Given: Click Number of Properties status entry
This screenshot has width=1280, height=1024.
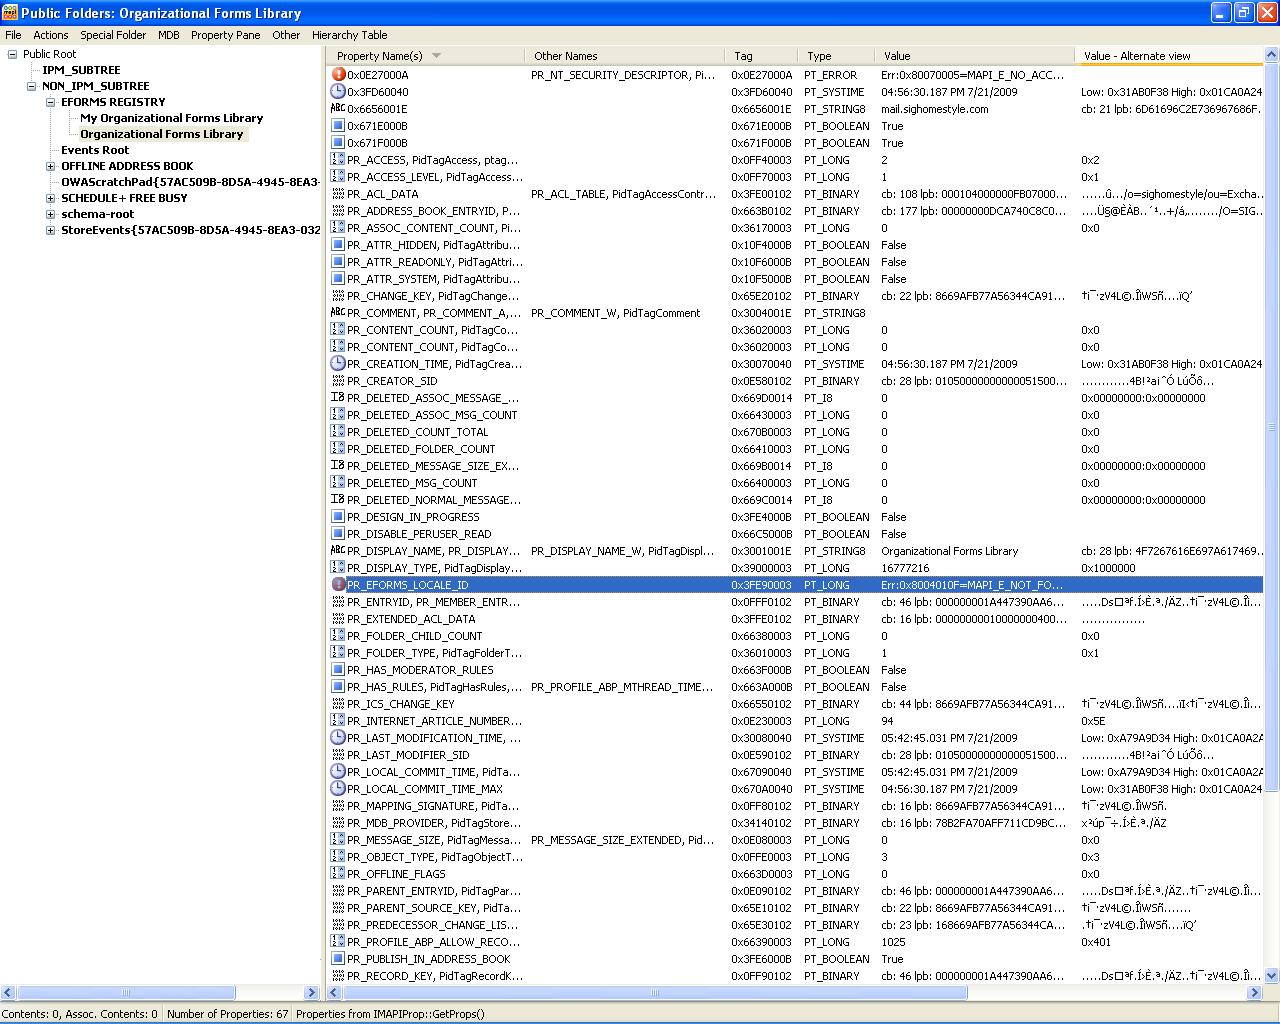Looking at the screenshot, I should [227, 1014].
